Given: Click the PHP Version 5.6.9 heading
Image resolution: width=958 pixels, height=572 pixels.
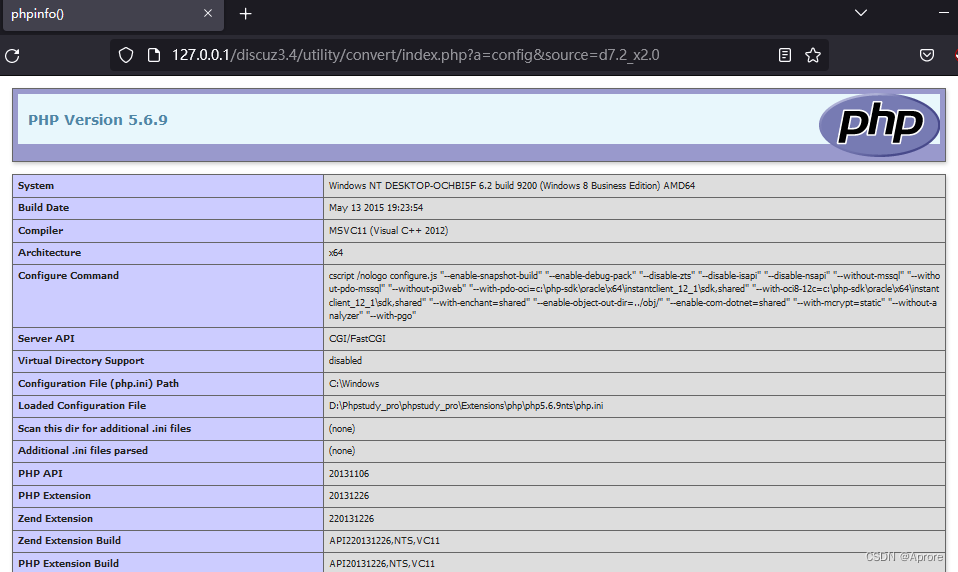Looking at the screenshot, I should [98, 120].
